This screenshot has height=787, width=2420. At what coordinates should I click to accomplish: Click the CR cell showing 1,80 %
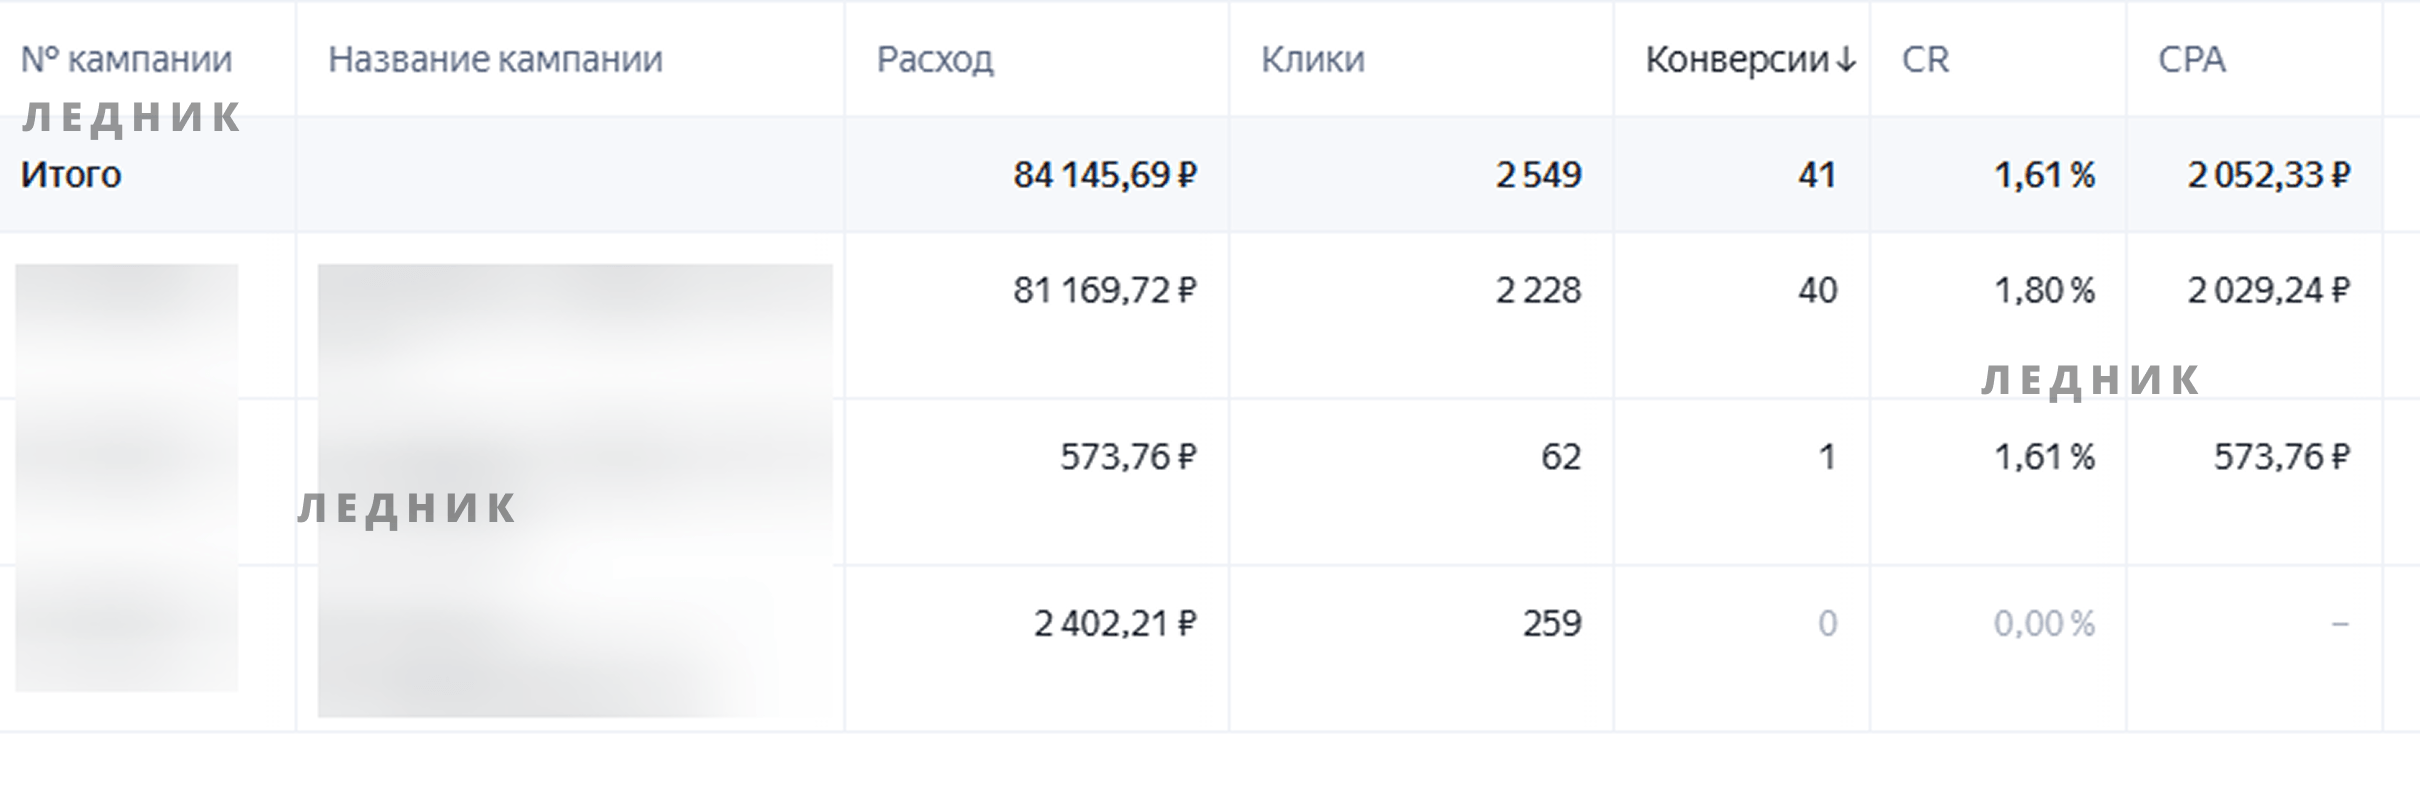click(x=2044, y=290)
